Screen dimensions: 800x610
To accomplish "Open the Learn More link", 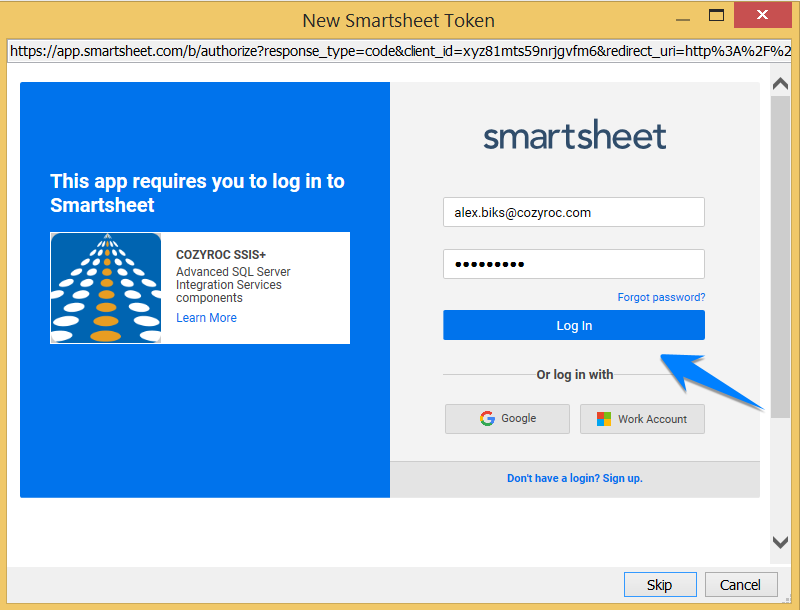I will (x=206, y=318).
